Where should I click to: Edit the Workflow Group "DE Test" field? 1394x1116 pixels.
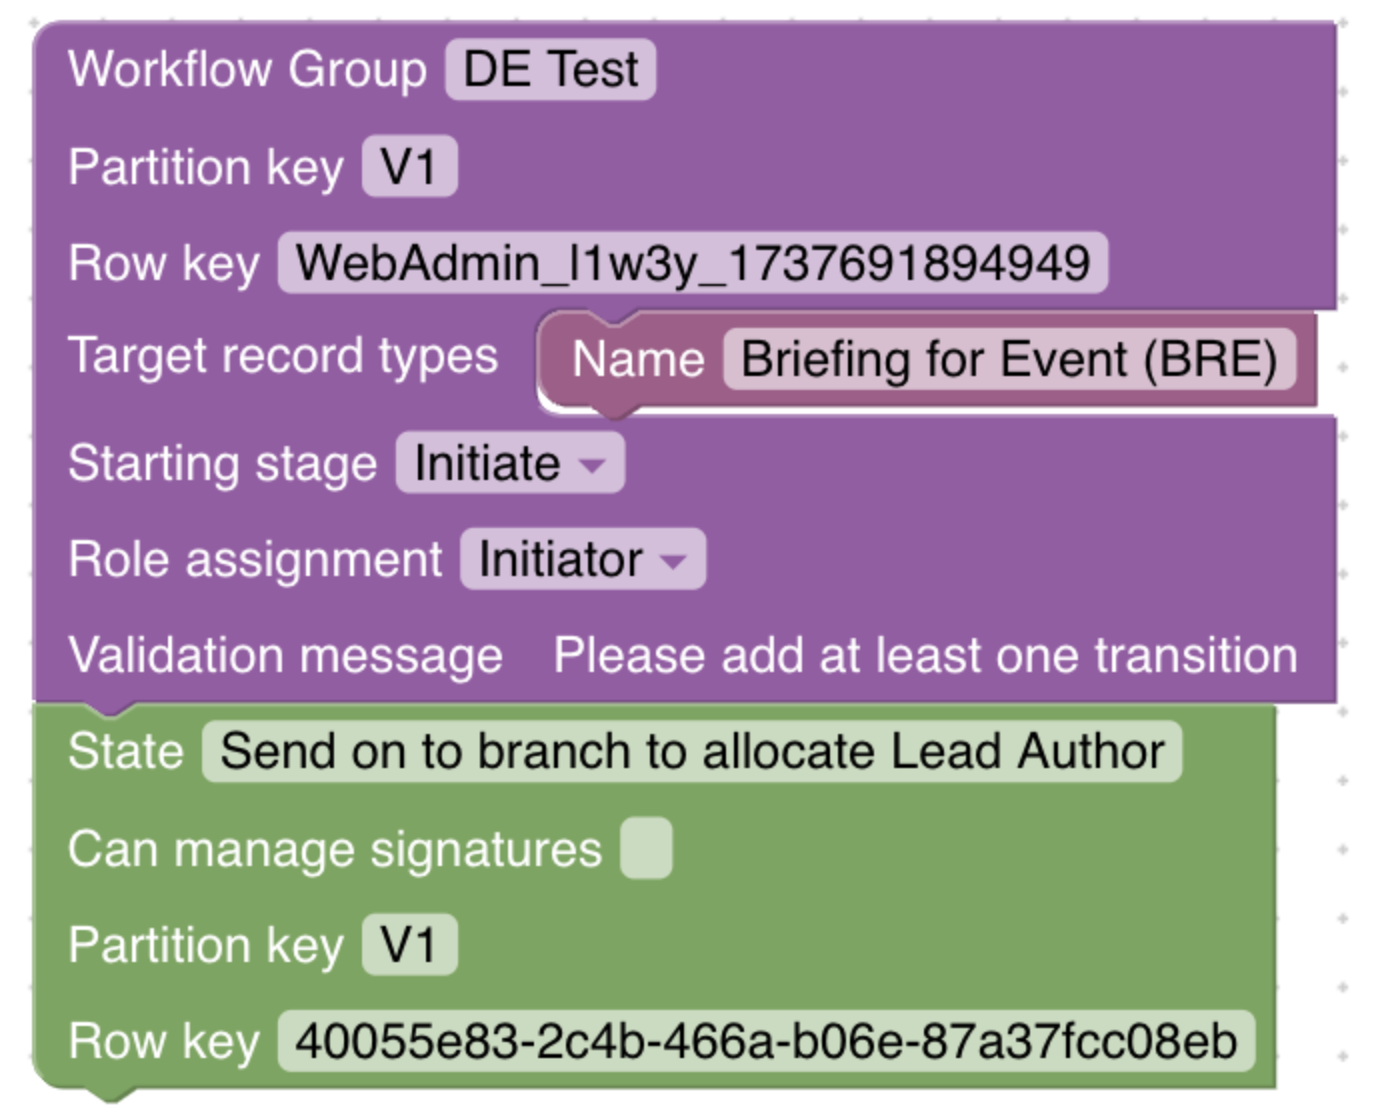tap(550, 70)
